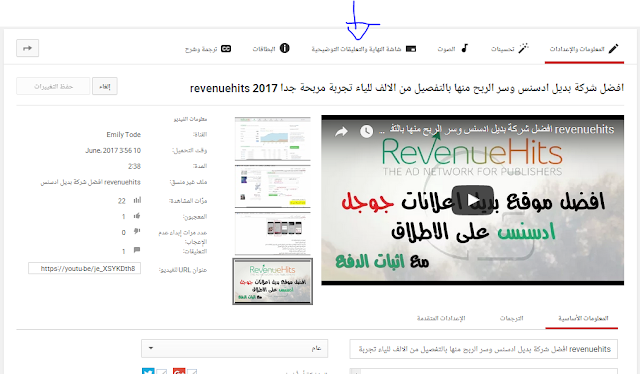Screen dimensions: 640x374
Task: Click the duration value '2:38'
Action: pos(134,166)
